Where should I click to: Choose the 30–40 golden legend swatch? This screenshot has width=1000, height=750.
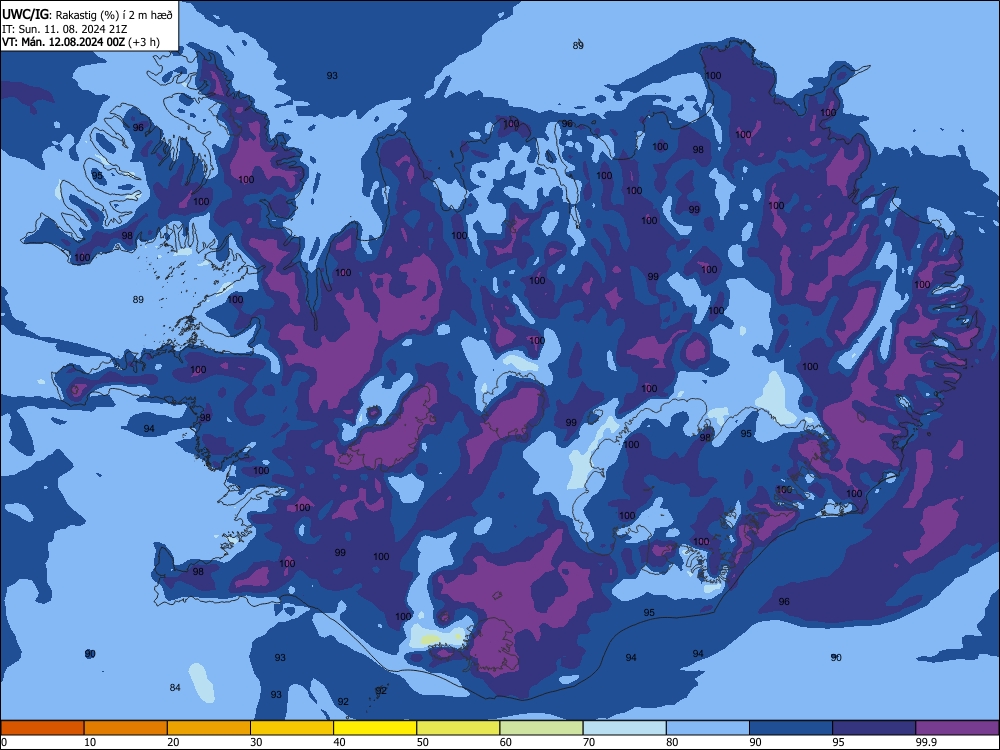tap(292, 728)
